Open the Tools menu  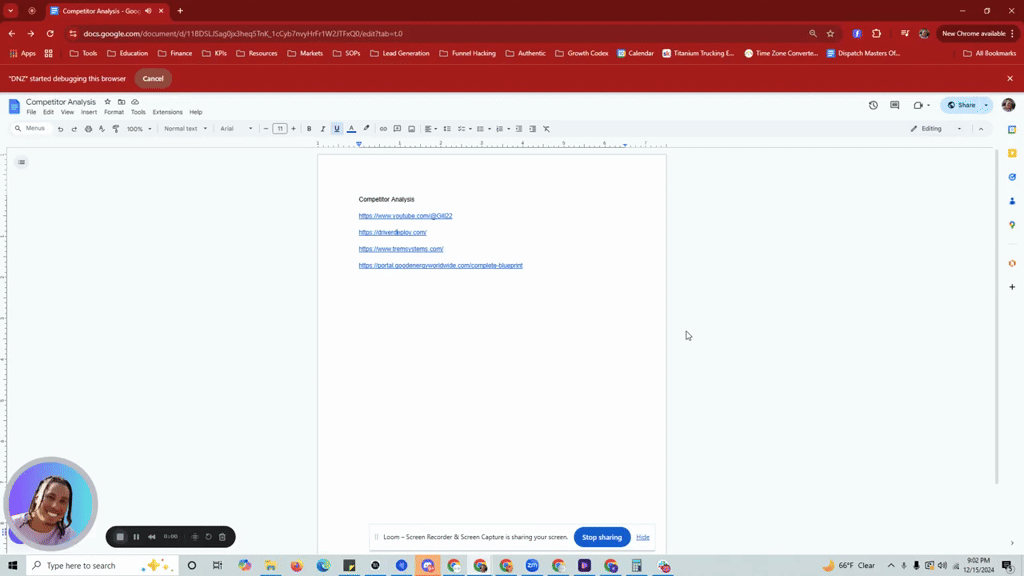[138, 112]
